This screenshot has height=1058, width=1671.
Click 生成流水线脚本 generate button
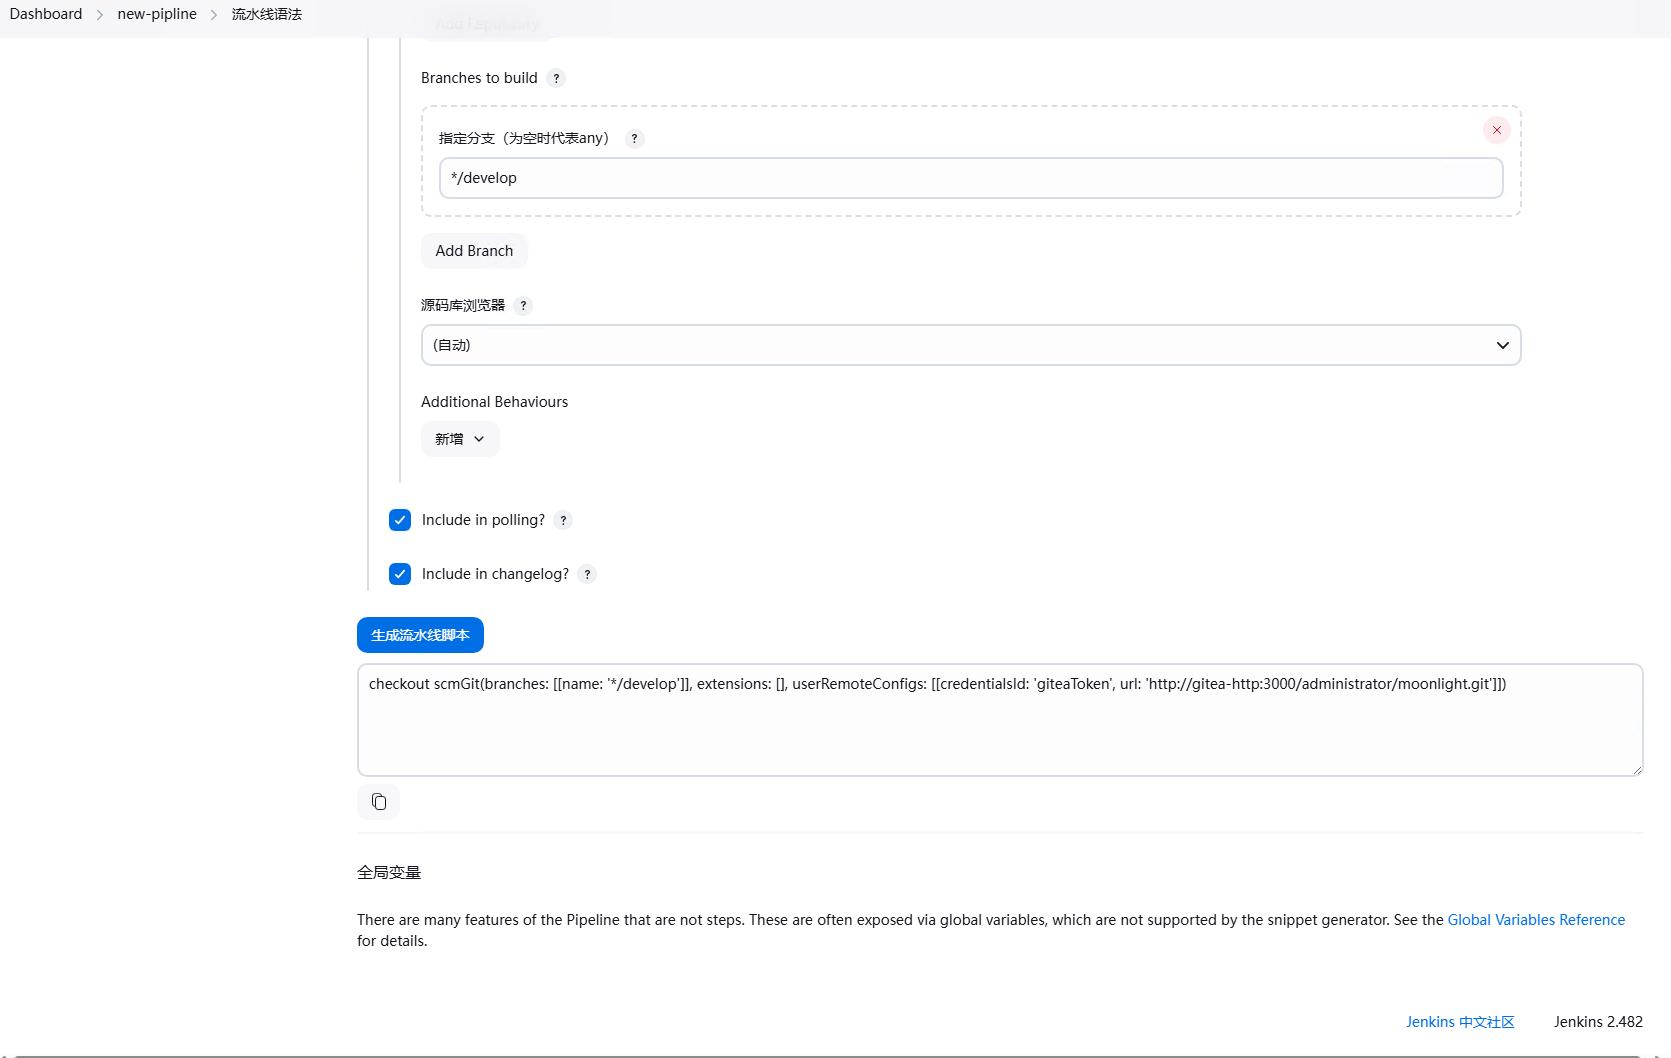coord(420,635)
